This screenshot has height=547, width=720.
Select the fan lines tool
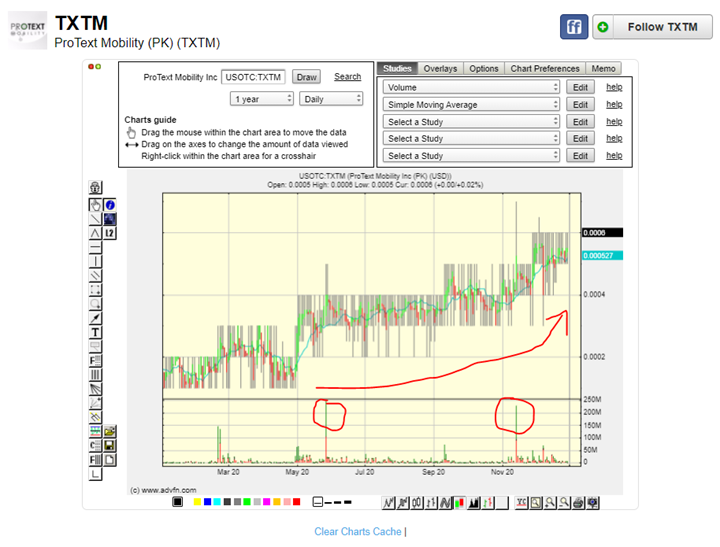[x=95, y=389]
